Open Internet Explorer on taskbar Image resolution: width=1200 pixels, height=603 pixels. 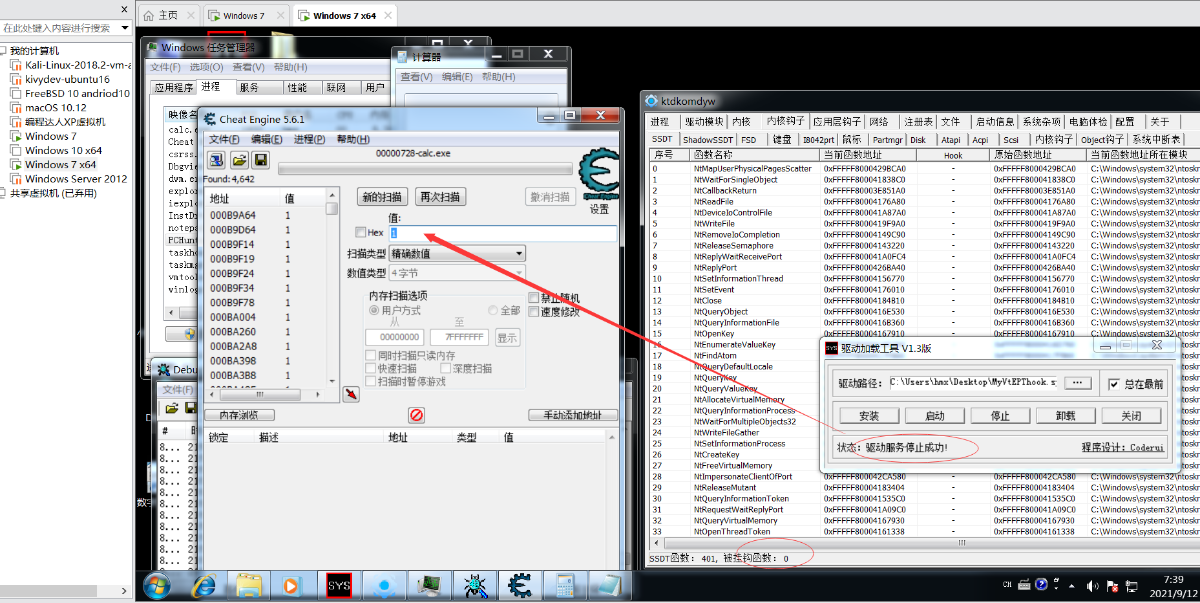(x=205, y=585)
